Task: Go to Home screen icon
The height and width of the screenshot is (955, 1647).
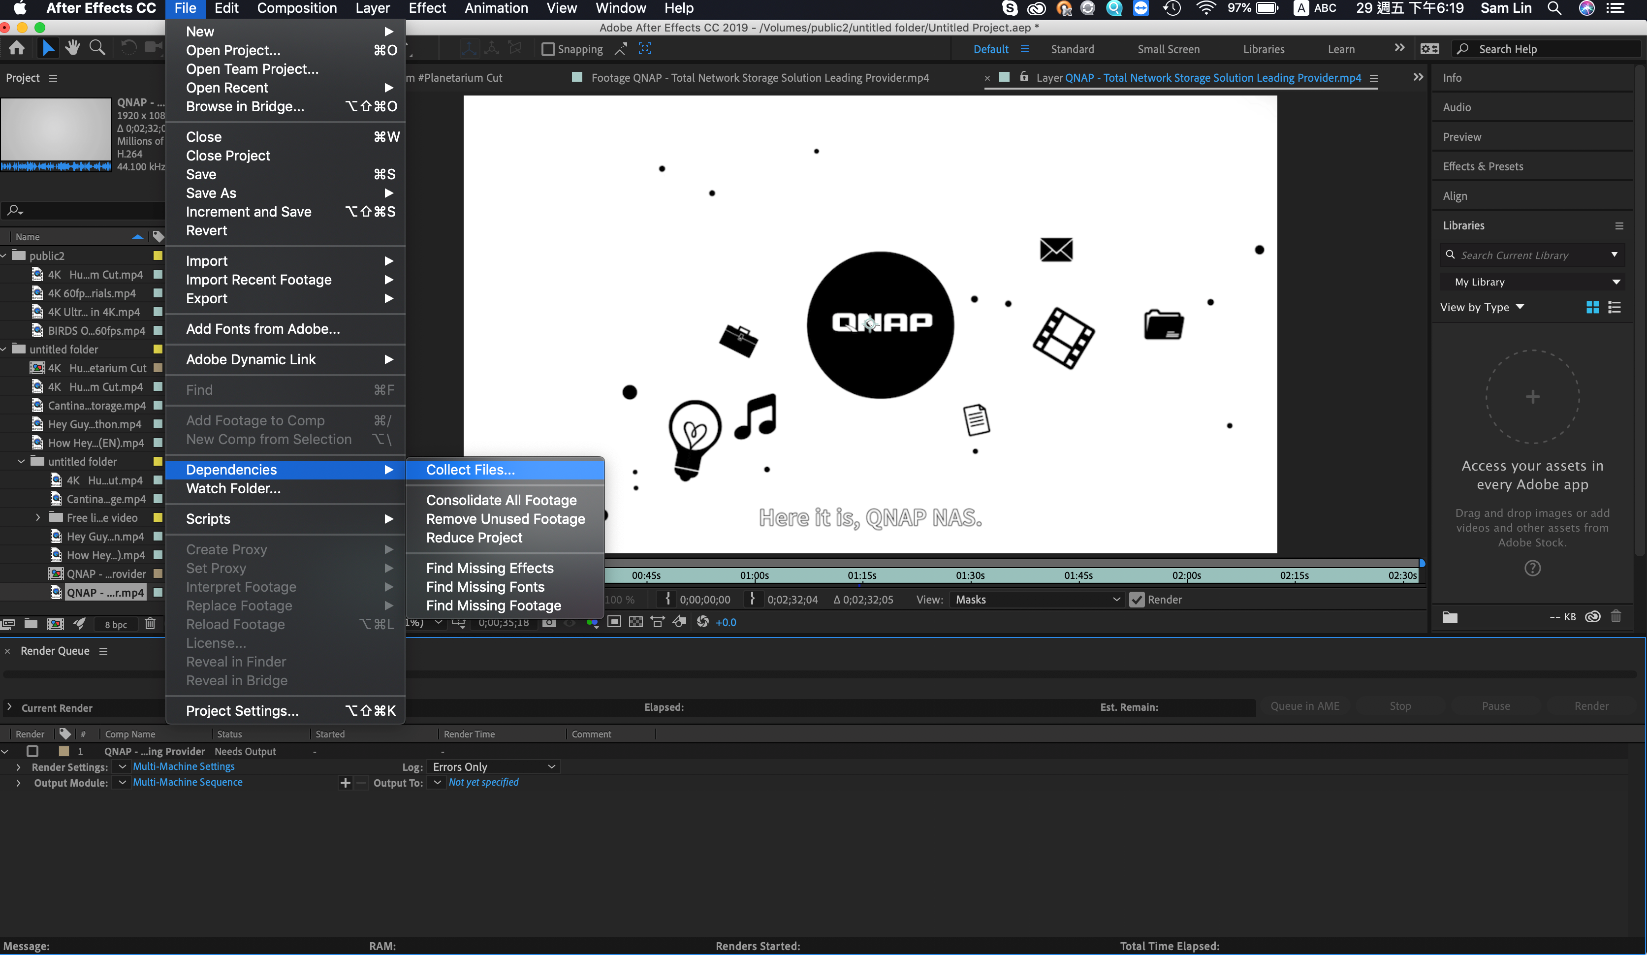Action: (17, 48)
